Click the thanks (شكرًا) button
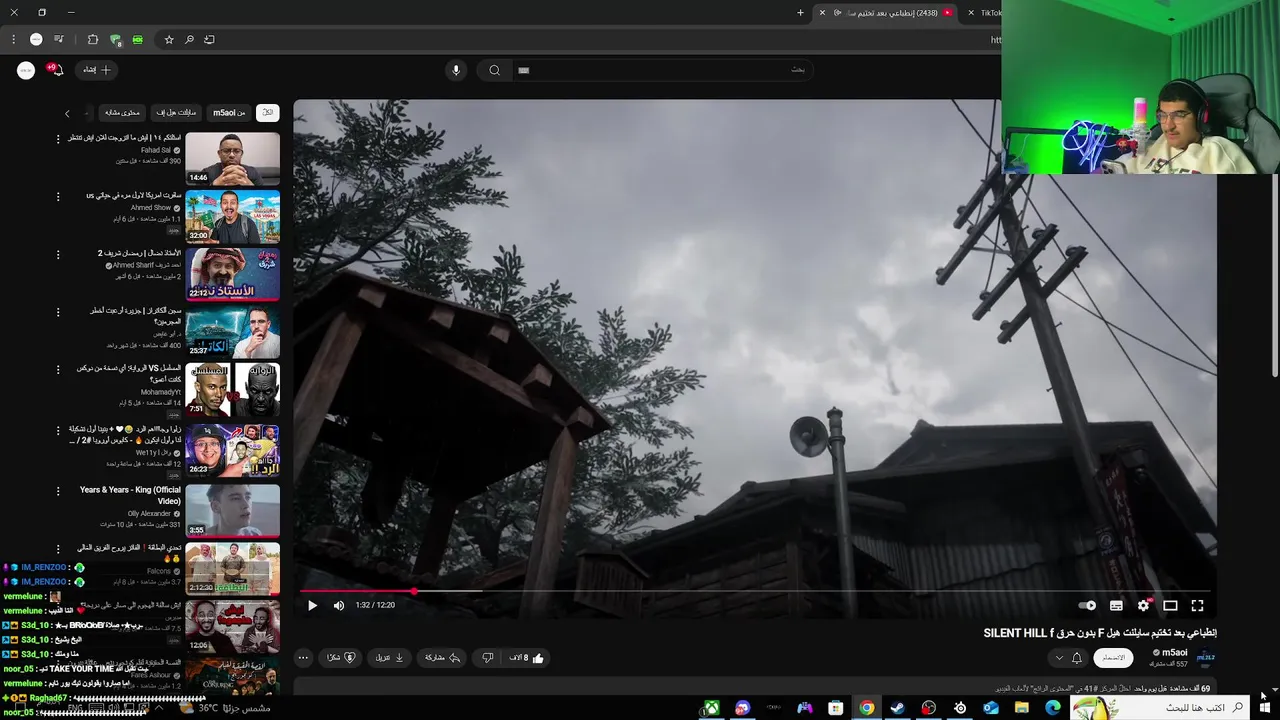1280x720 pixels. pos(341,658)
